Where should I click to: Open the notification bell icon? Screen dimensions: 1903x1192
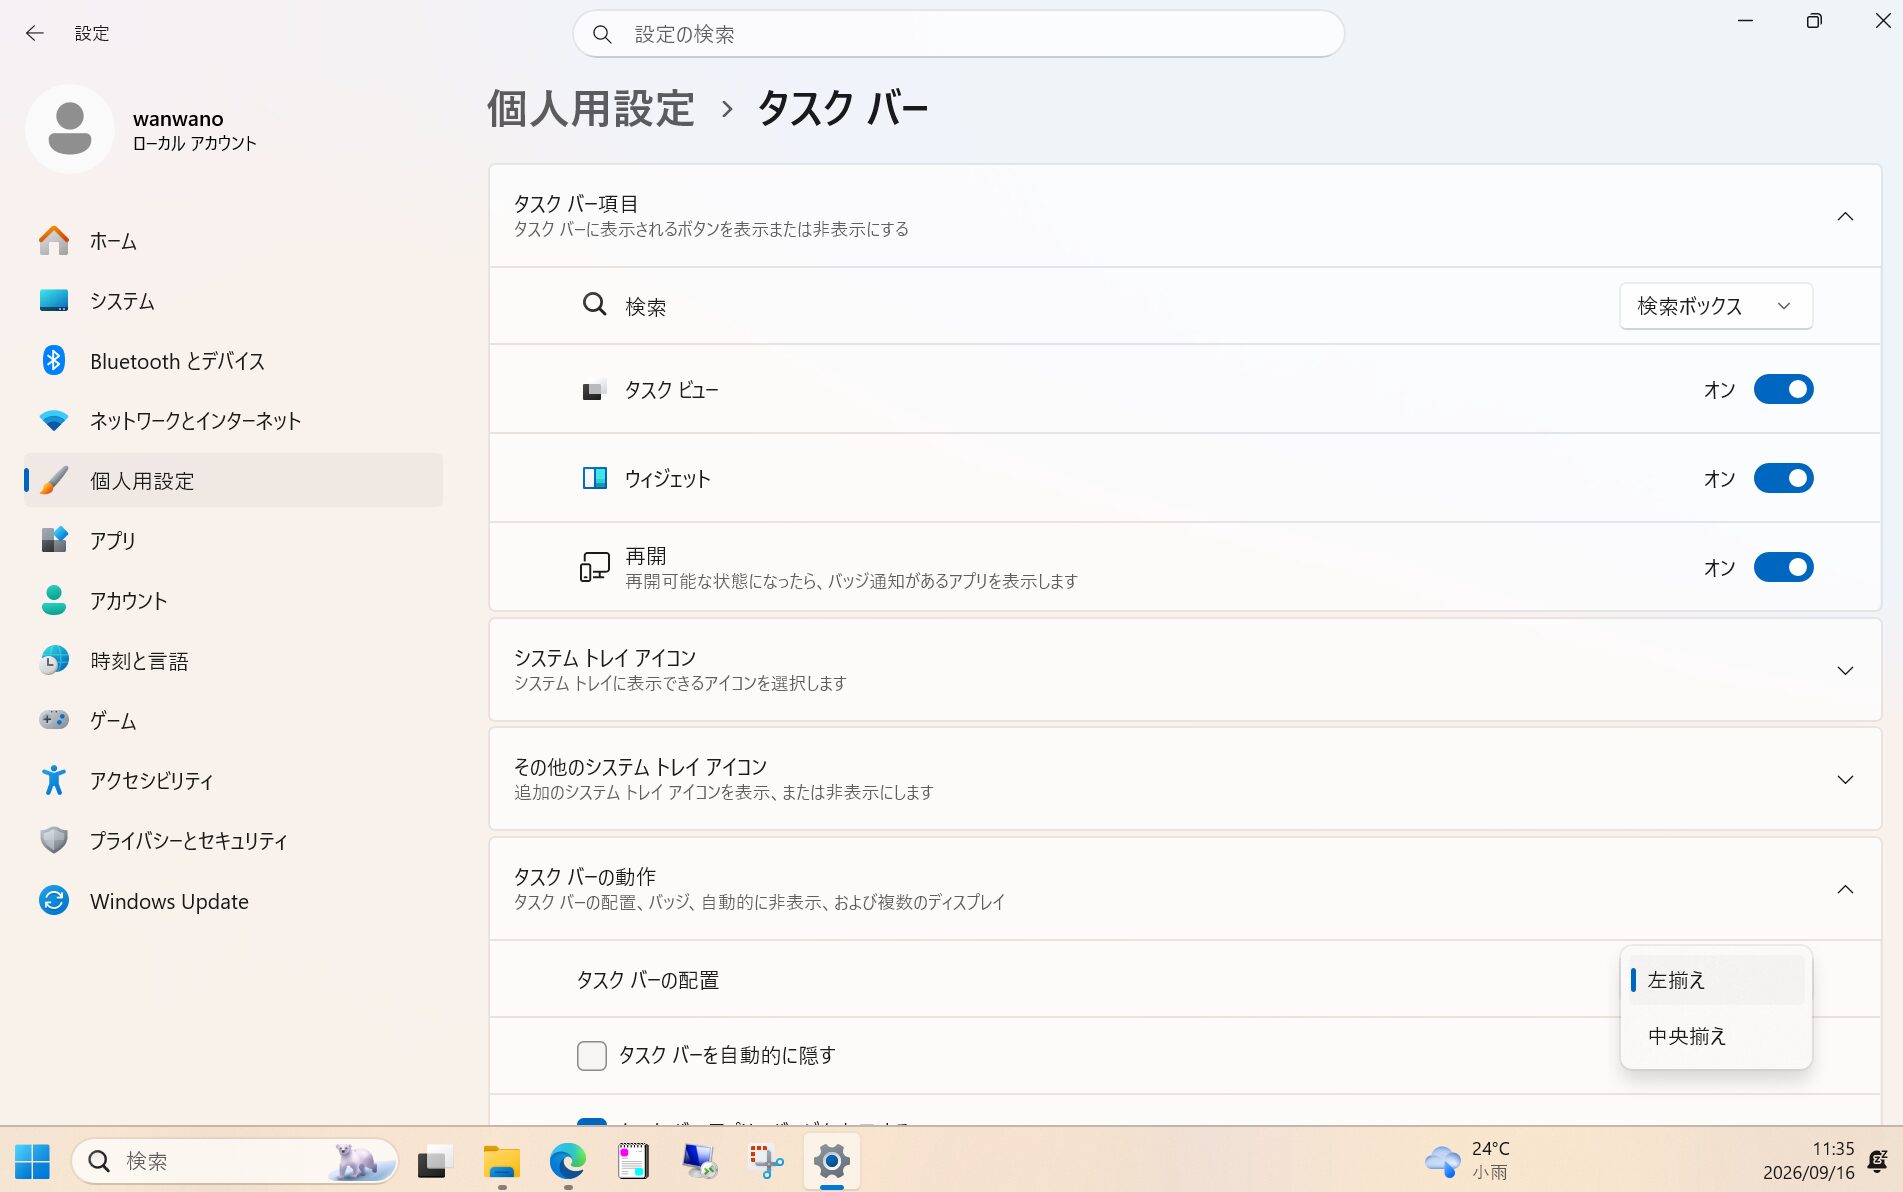point(1878,1161)
